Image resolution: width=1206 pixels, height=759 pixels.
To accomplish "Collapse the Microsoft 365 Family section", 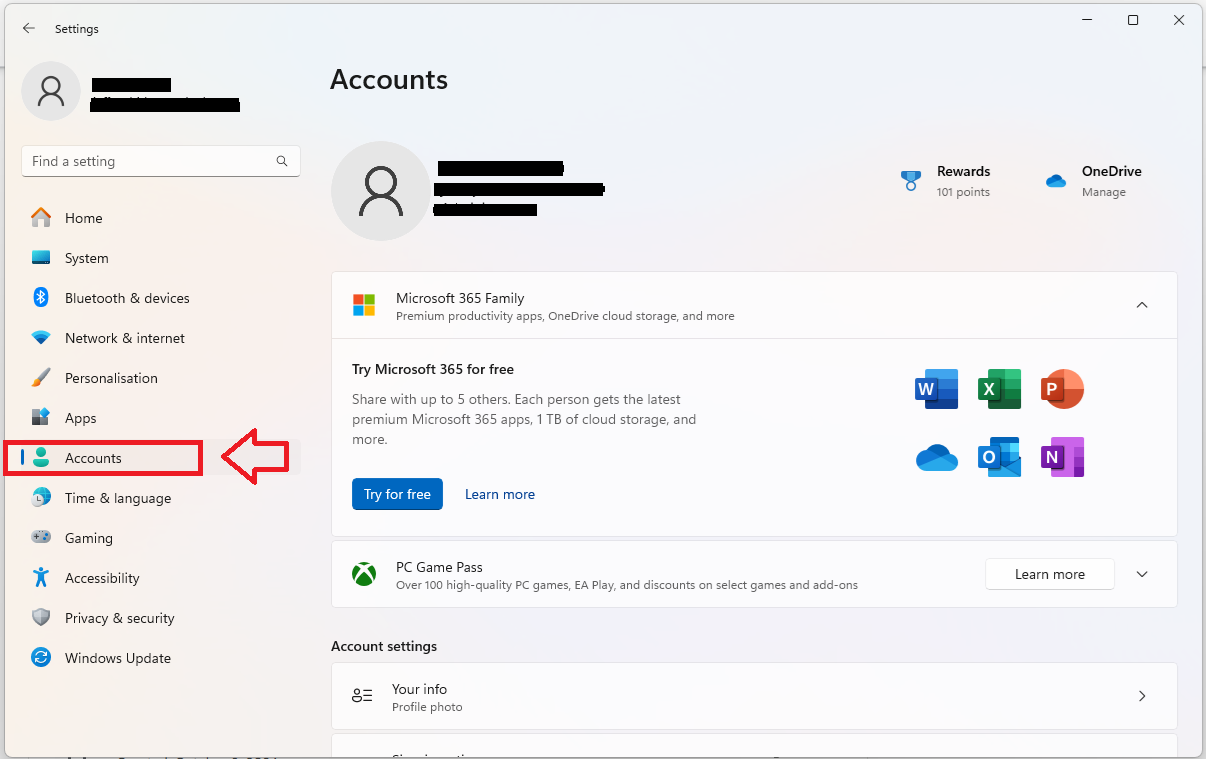I will click(x=1142, y=305).
